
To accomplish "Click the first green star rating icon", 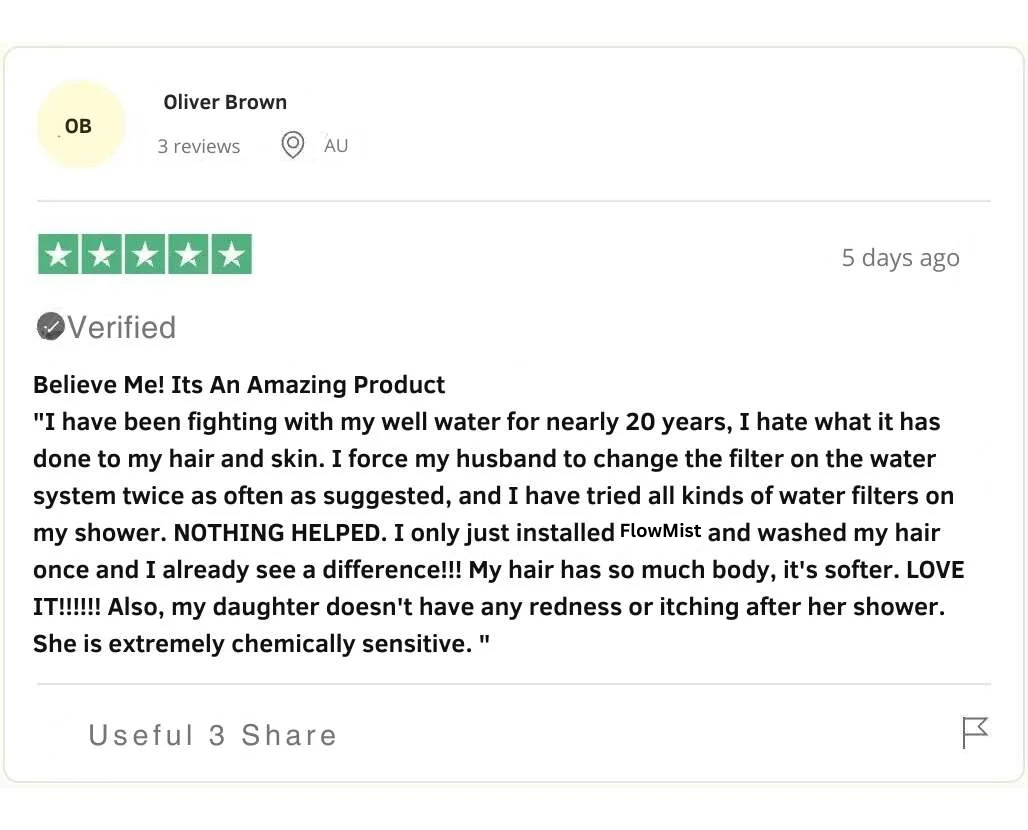I will pos(58,254).
